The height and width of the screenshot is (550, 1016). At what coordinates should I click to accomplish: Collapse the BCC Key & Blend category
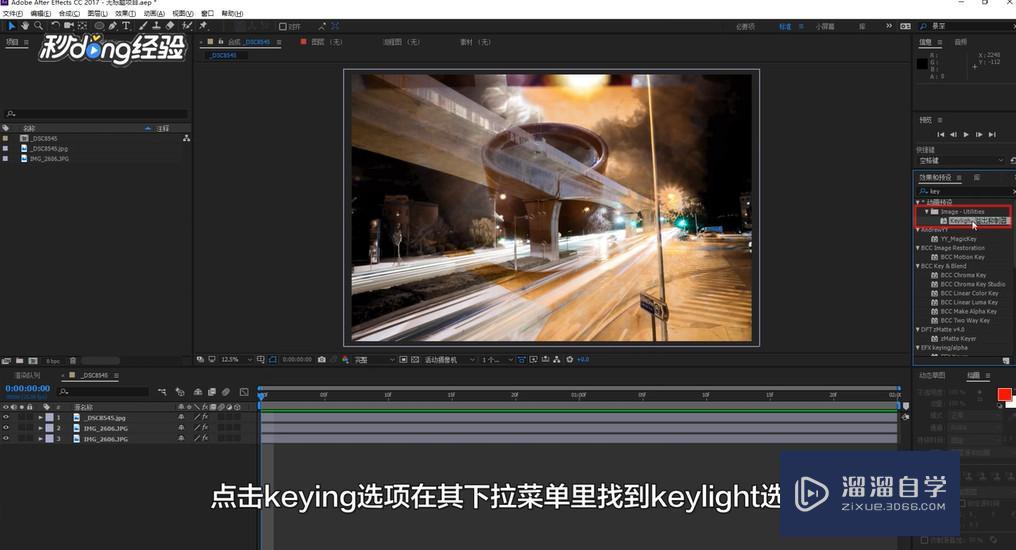pyautogui.click(x=918, y=266)
